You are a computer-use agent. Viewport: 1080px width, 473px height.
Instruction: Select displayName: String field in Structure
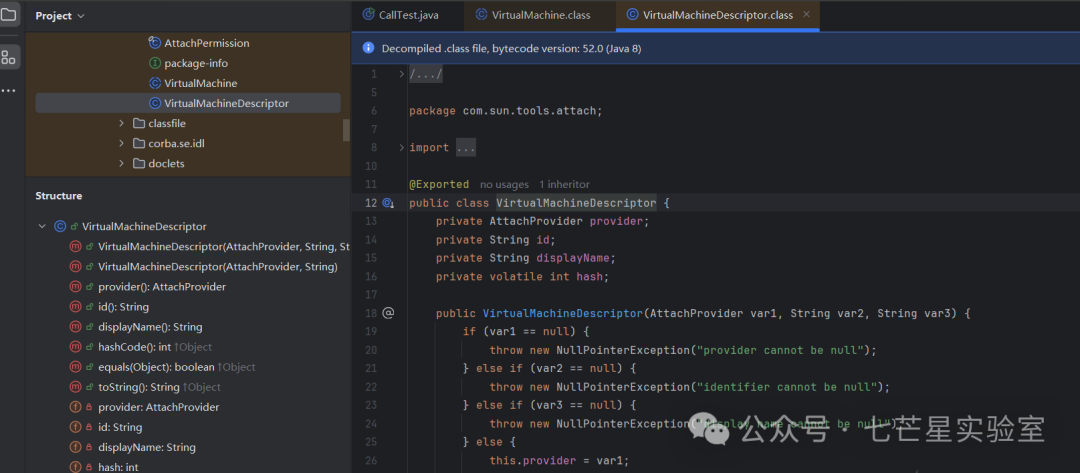tap(147, 448)
